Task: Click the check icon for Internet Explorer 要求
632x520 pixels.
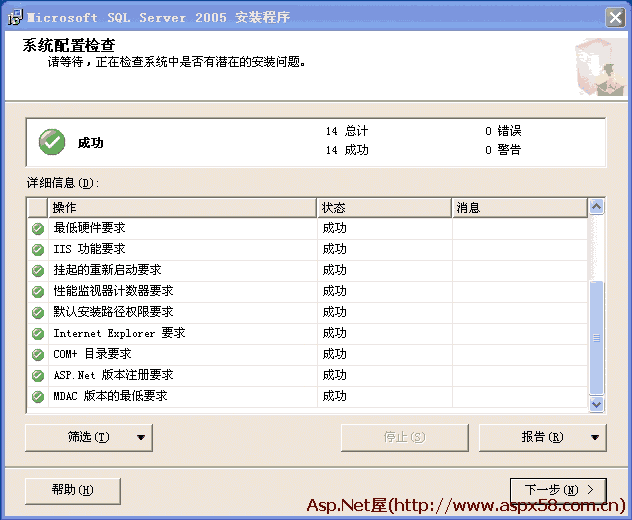Action: click(x=38, y=333)
